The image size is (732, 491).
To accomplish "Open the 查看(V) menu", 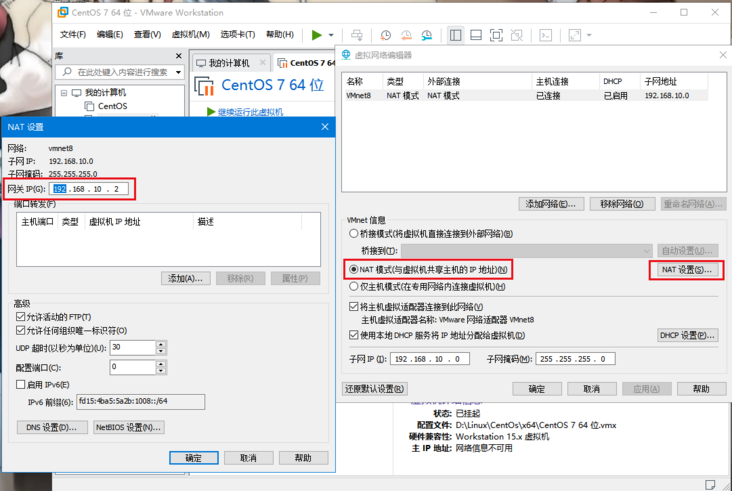I will [x=147, y=35].
